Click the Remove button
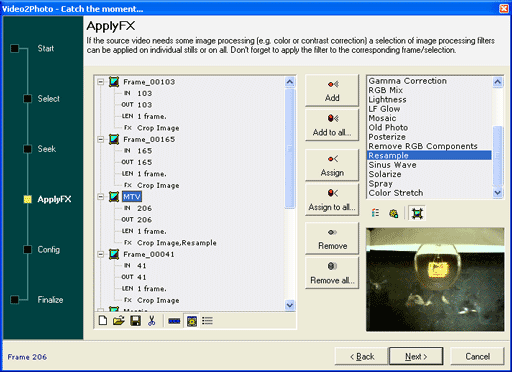512x372 pixels. tap(332, 239)
